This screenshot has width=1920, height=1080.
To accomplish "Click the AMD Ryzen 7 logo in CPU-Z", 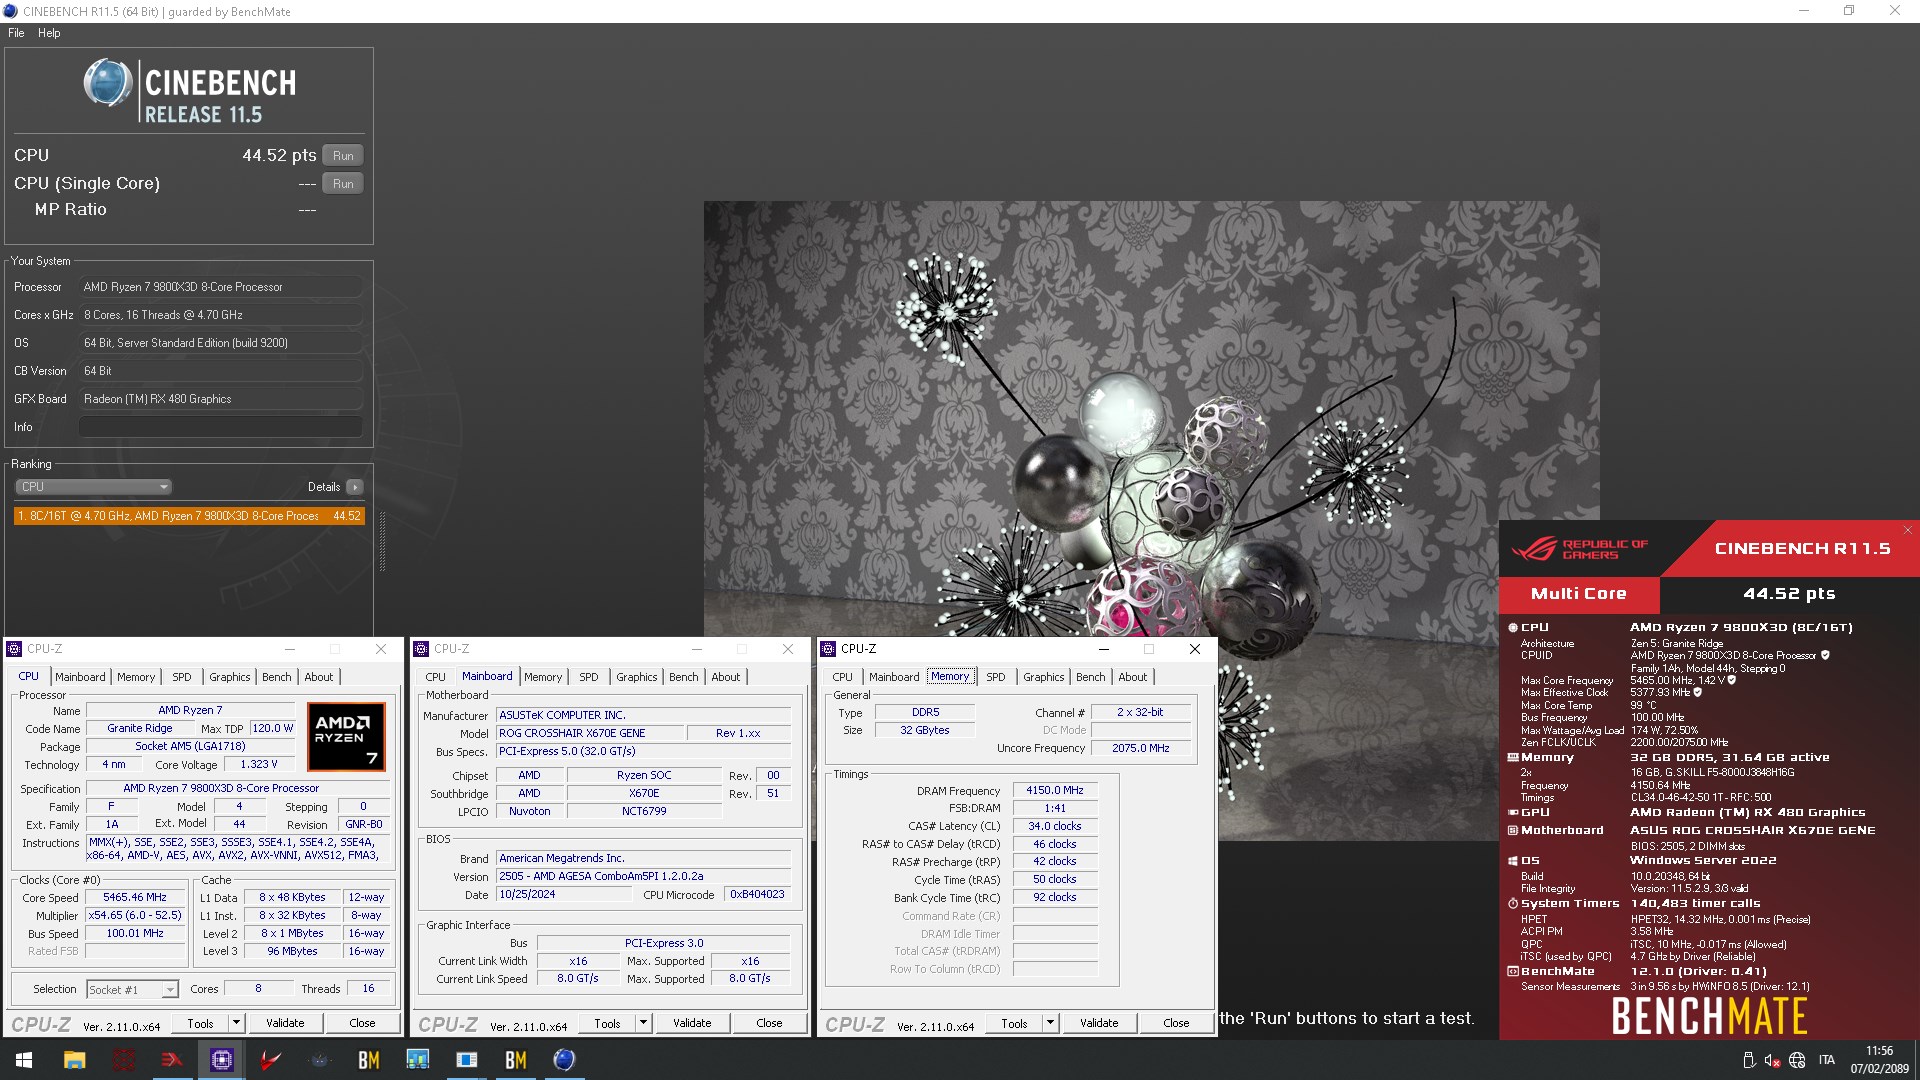I will tap(346, 737).
